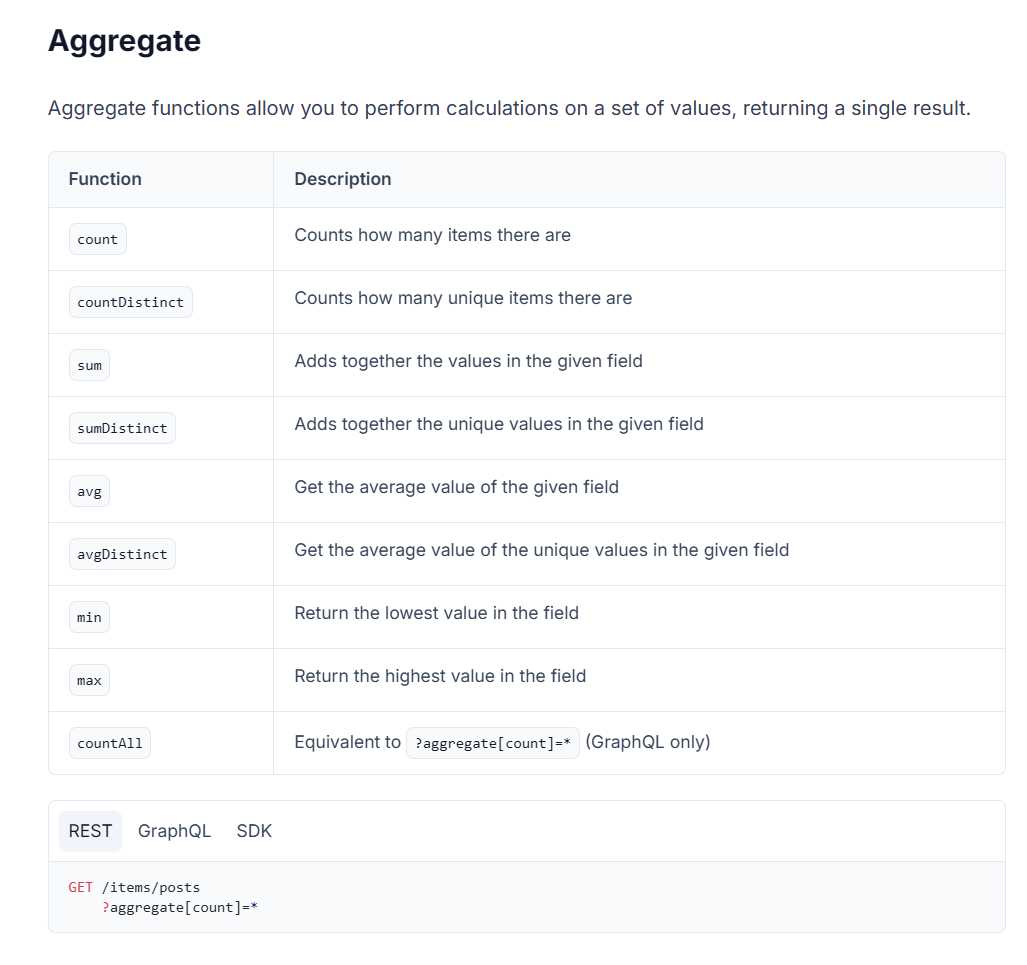The image size is (1027, 965).
Task: Click the min function code label
Action: pyautogui.click(x=89, y=617)
